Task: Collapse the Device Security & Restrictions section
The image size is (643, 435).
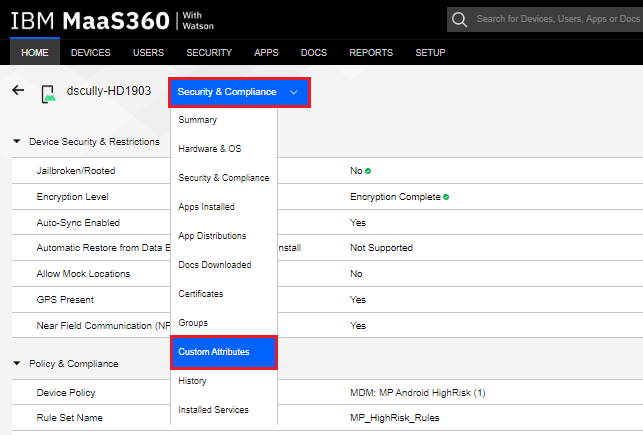Action: (17, 141)
